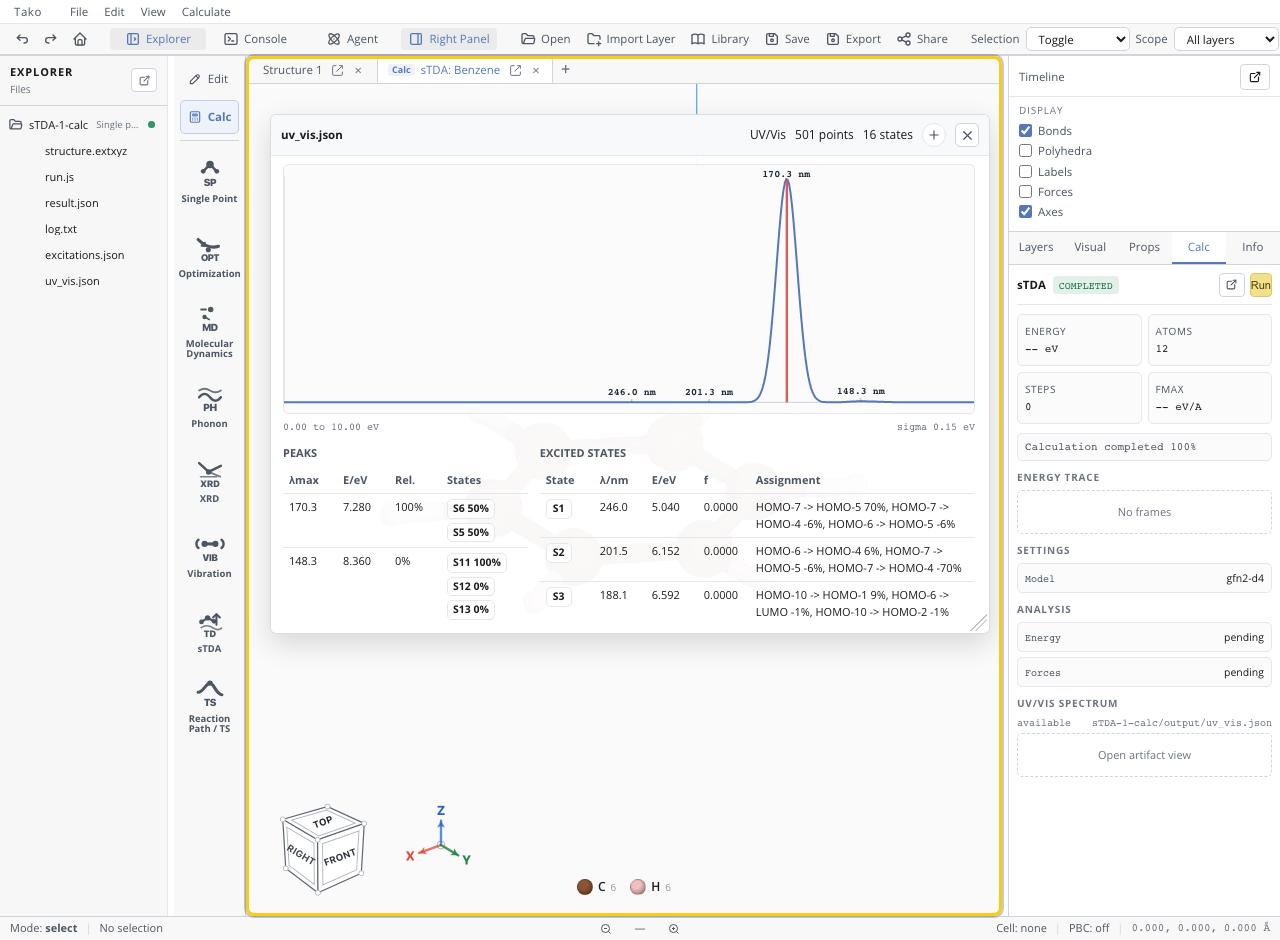Switch to the Info tab
The image size is (1280, 940).
pyautogui.click(x=1252, y=247)
